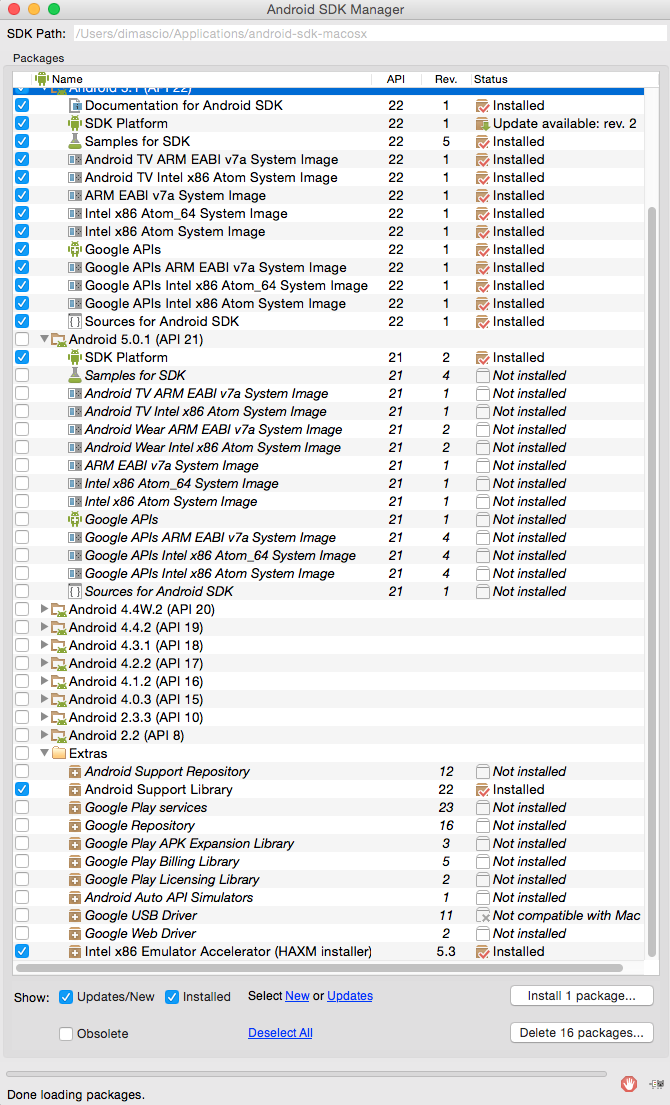Click the horizontal scrollbar under the package list
The image size is (670, 1105).
pos(320,968)
